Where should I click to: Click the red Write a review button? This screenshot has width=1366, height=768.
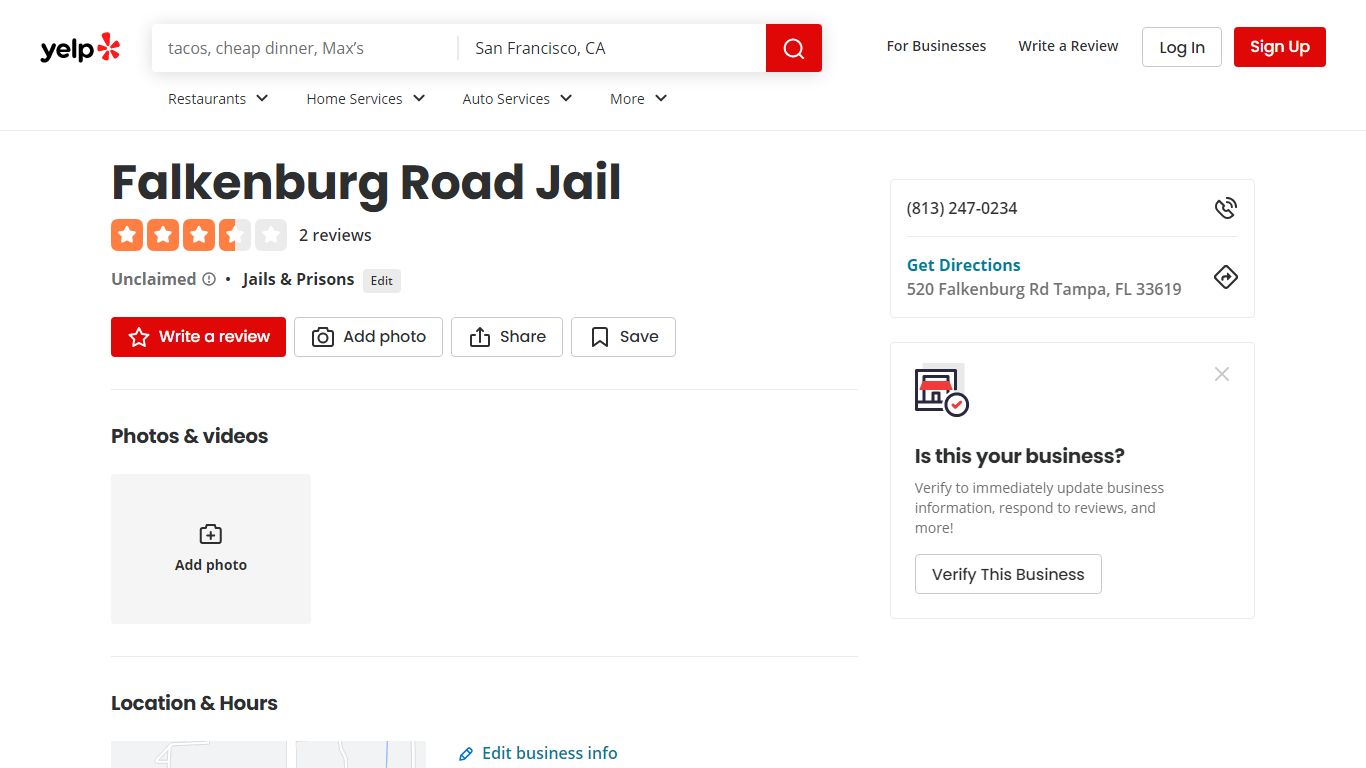point(198,337)
